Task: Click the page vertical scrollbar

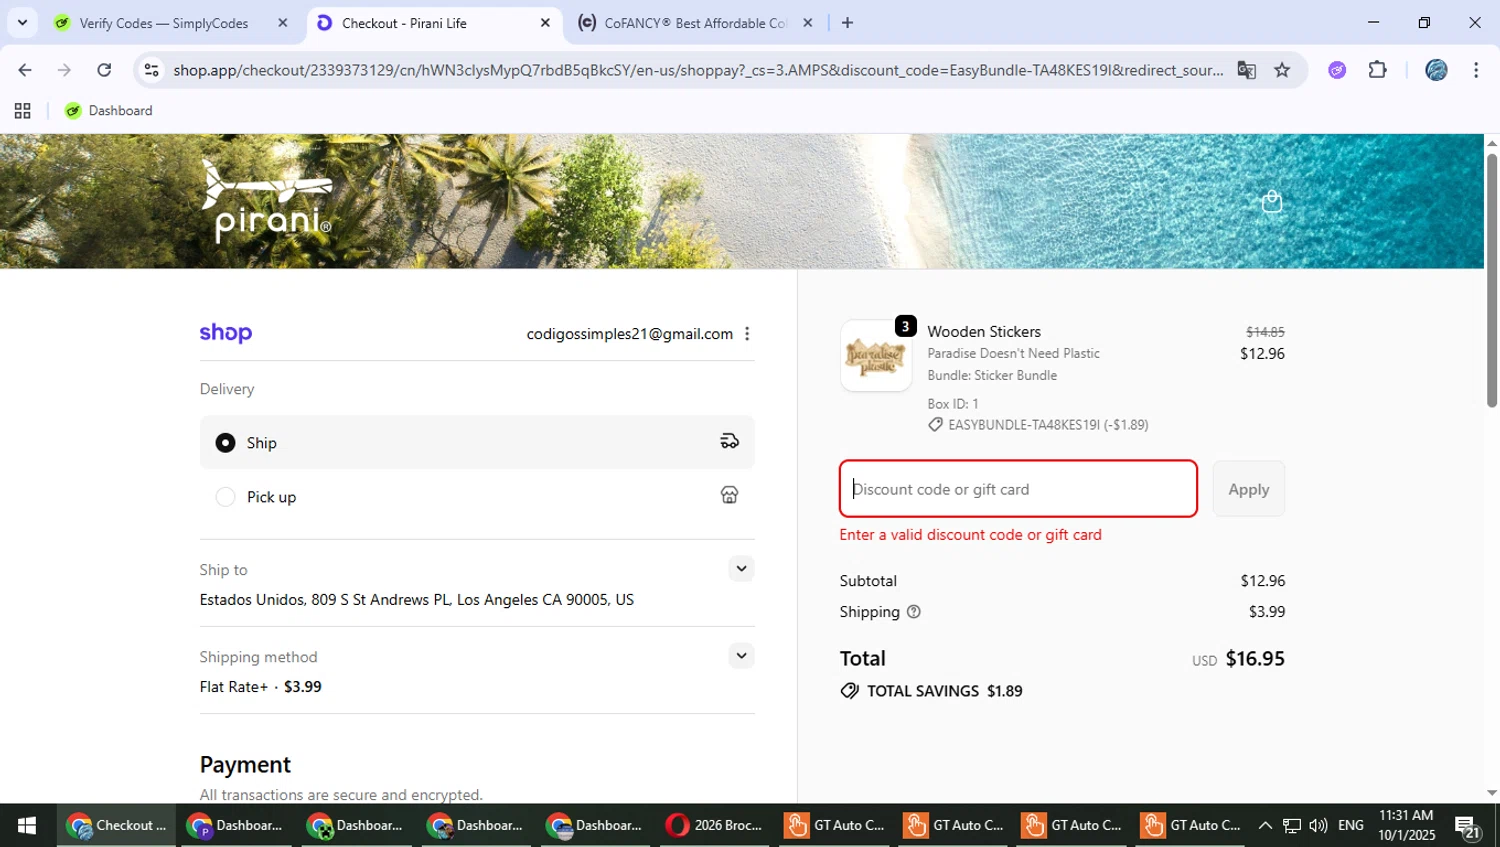Action: pos(1492,280)
